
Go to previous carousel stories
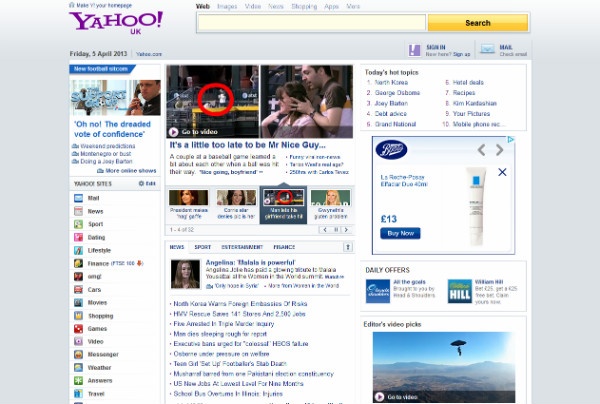pos(325,230)
